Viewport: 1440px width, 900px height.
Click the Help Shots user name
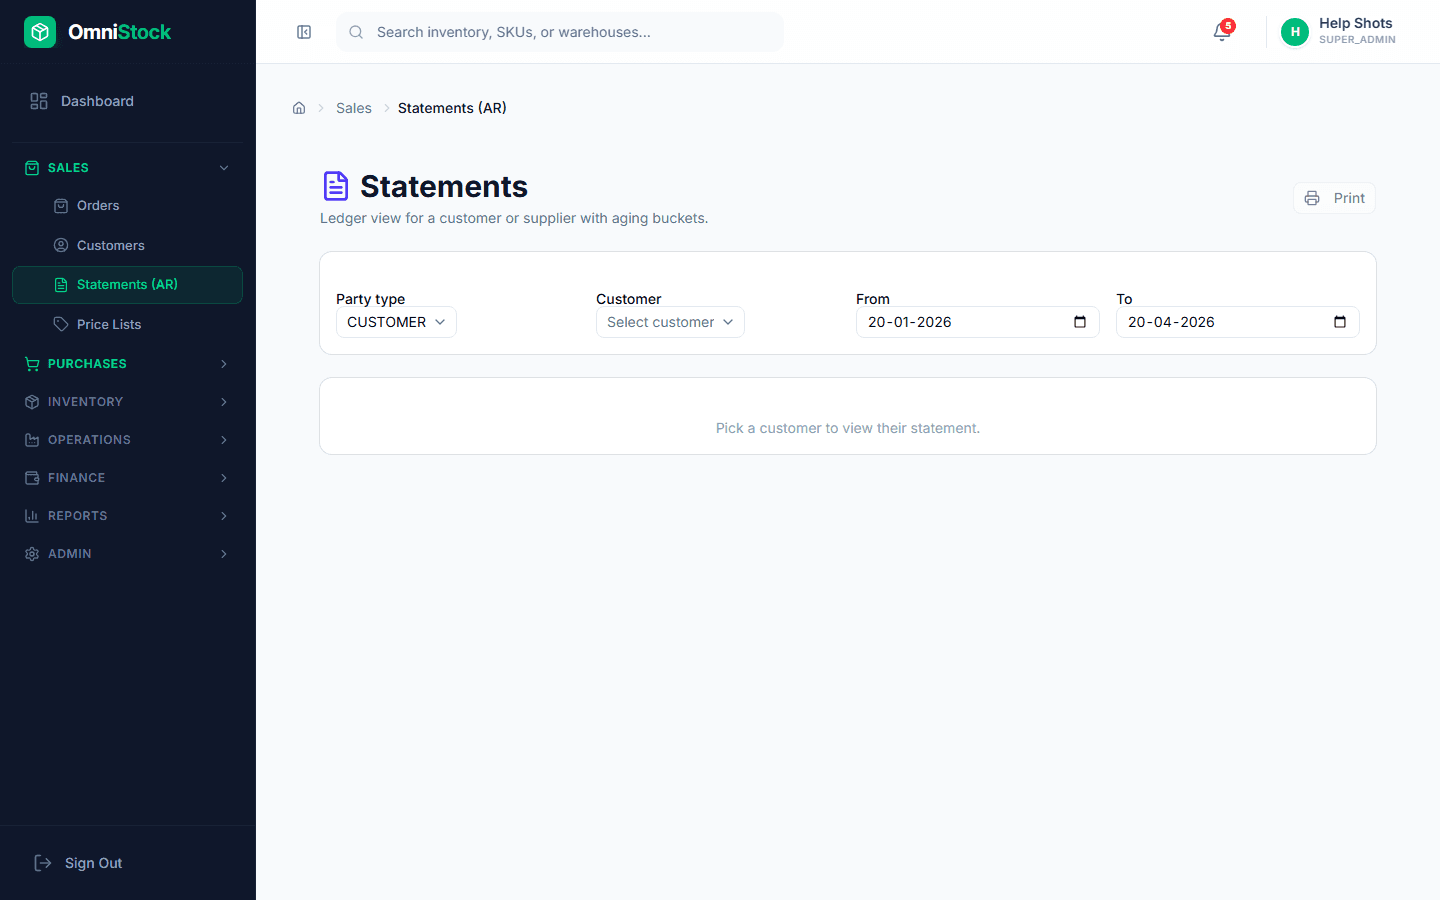1355,23
